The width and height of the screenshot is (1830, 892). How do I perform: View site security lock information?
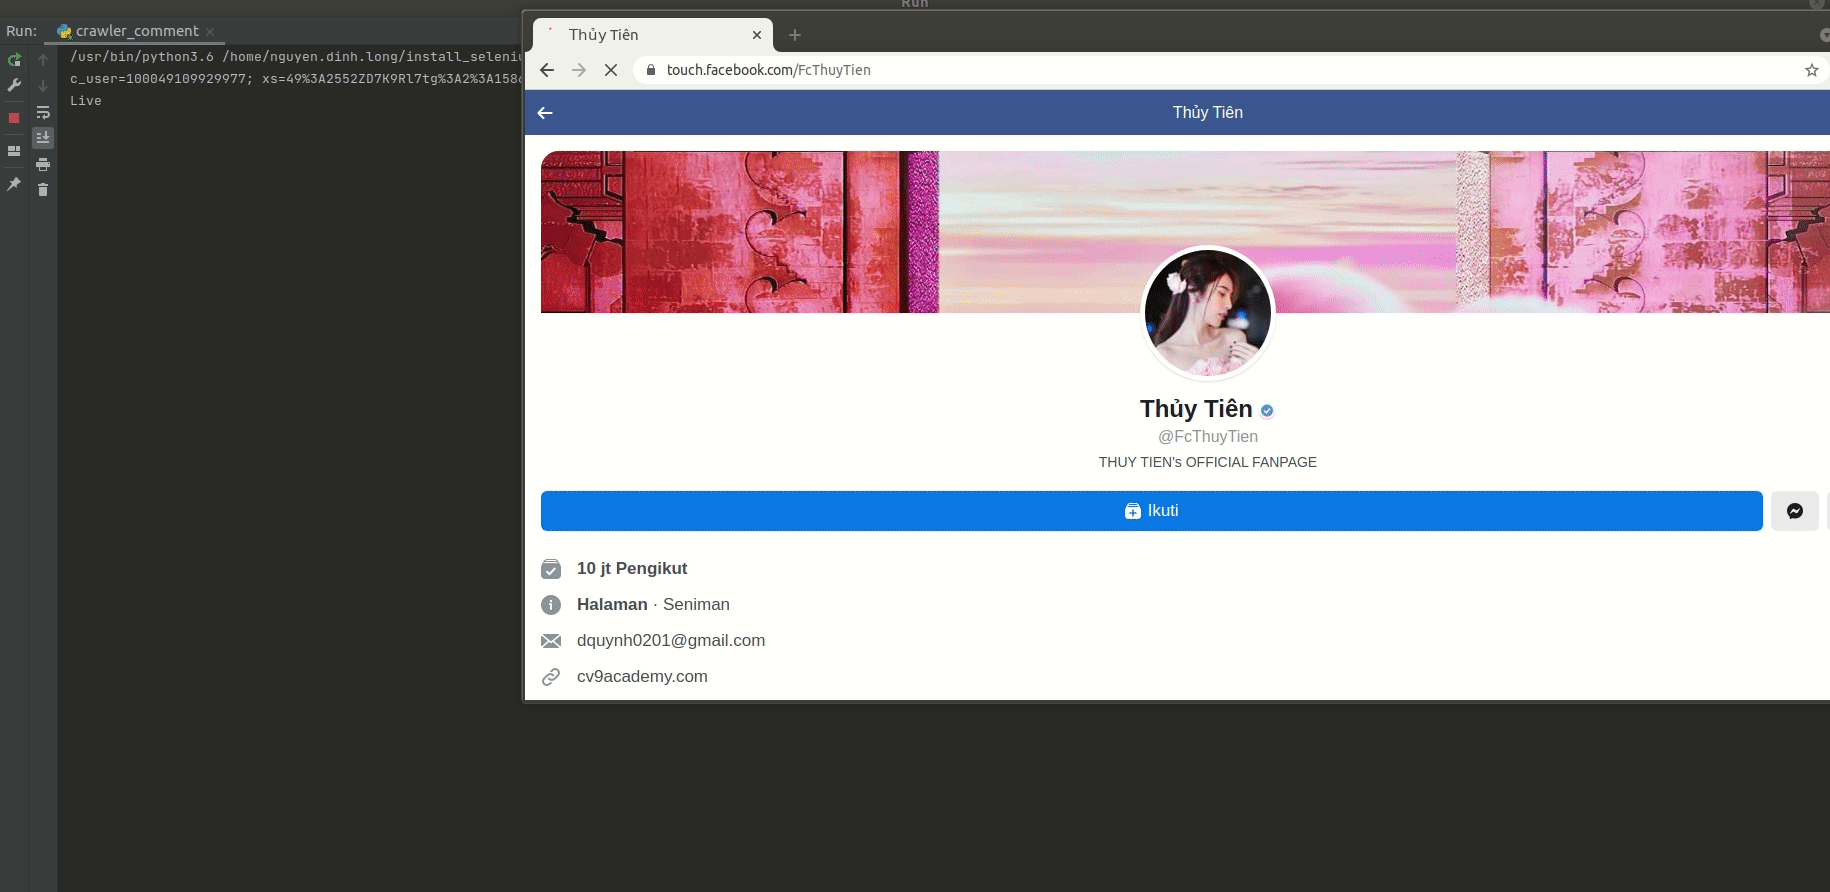pyautogui.click(x=651, y=70)
